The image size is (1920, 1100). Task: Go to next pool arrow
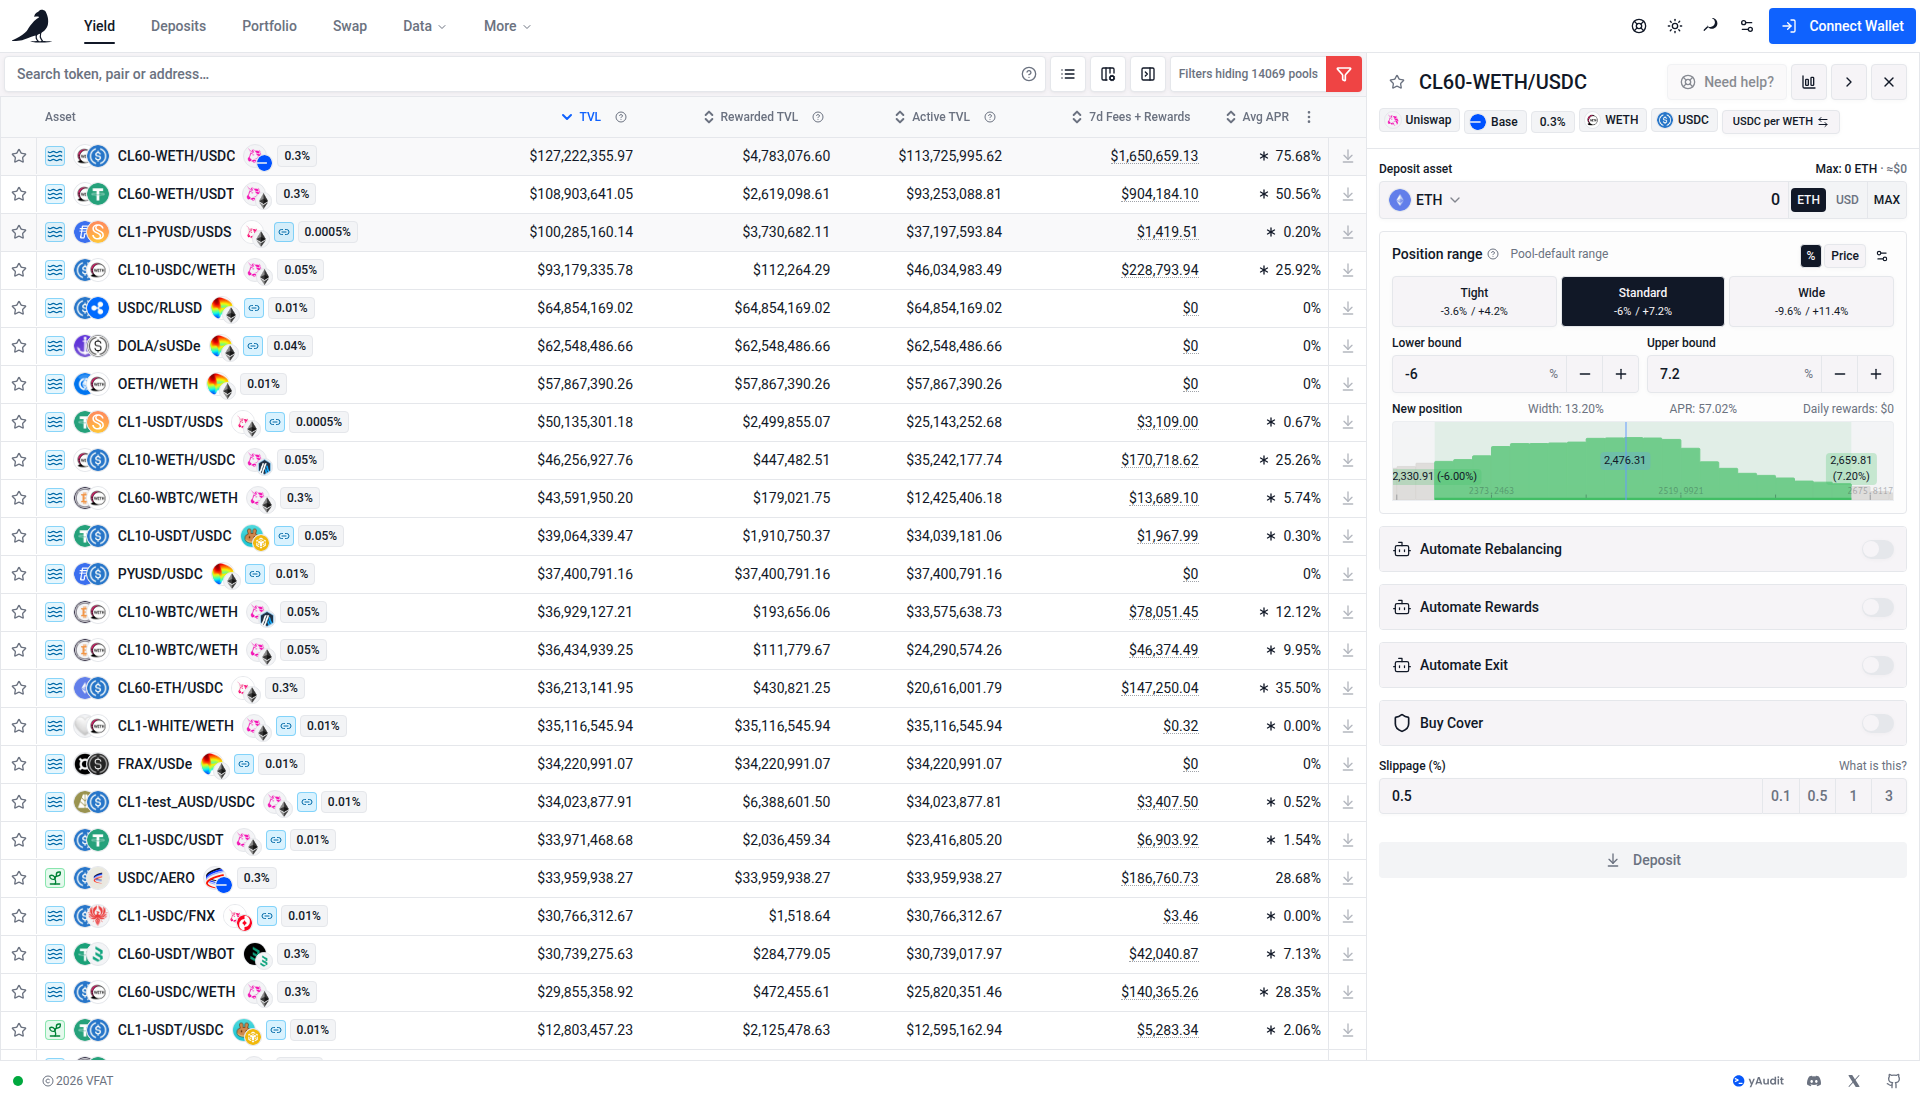coord(1849,82)
